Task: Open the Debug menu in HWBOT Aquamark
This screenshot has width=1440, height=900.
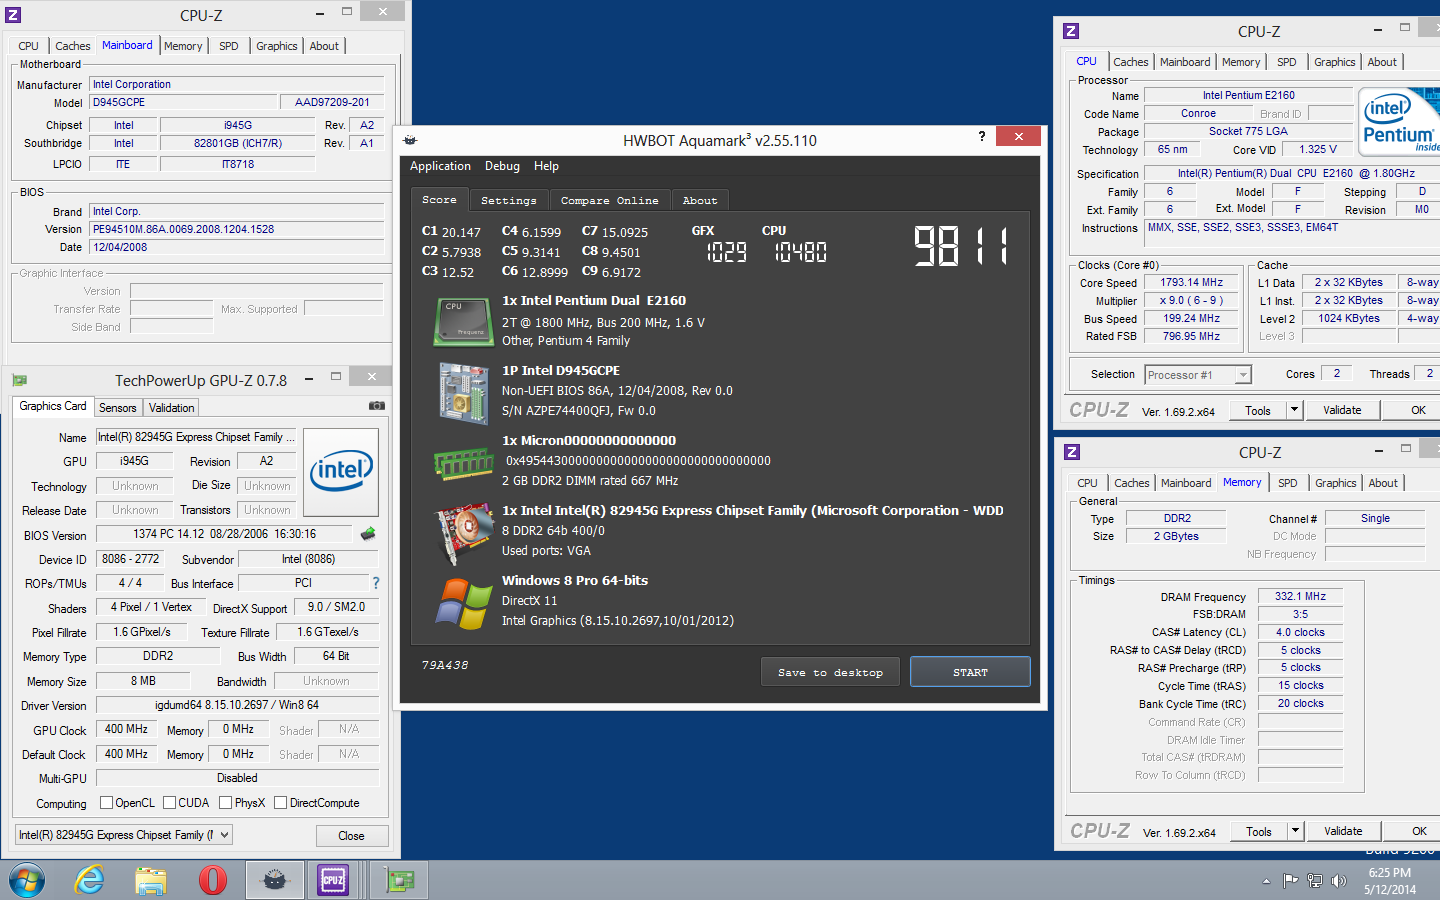Action: [502, 166]
